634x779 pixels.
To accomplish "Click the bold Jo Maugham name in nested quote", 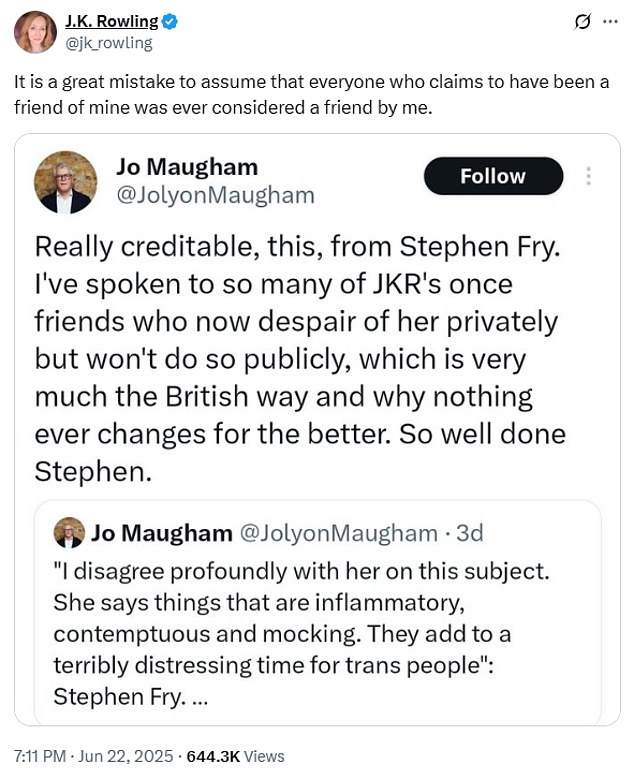I will 162,533.
